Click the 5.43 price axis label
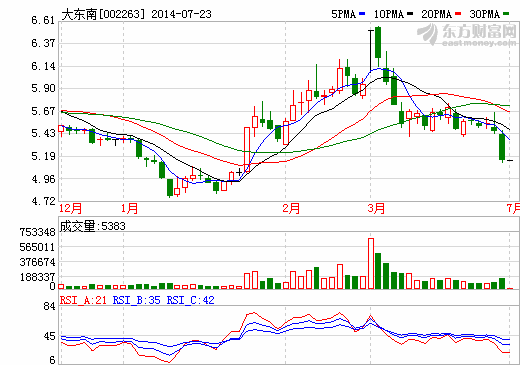This screenshot has width=520, height=365. click(43, 133)
